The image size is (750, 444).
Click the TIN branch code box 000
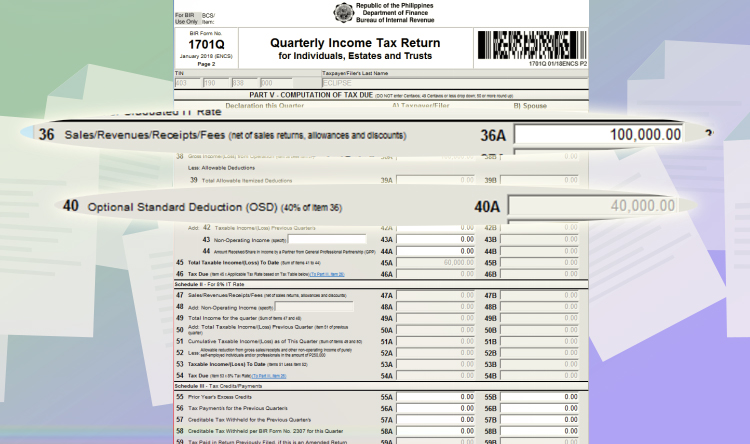point(276,83)
